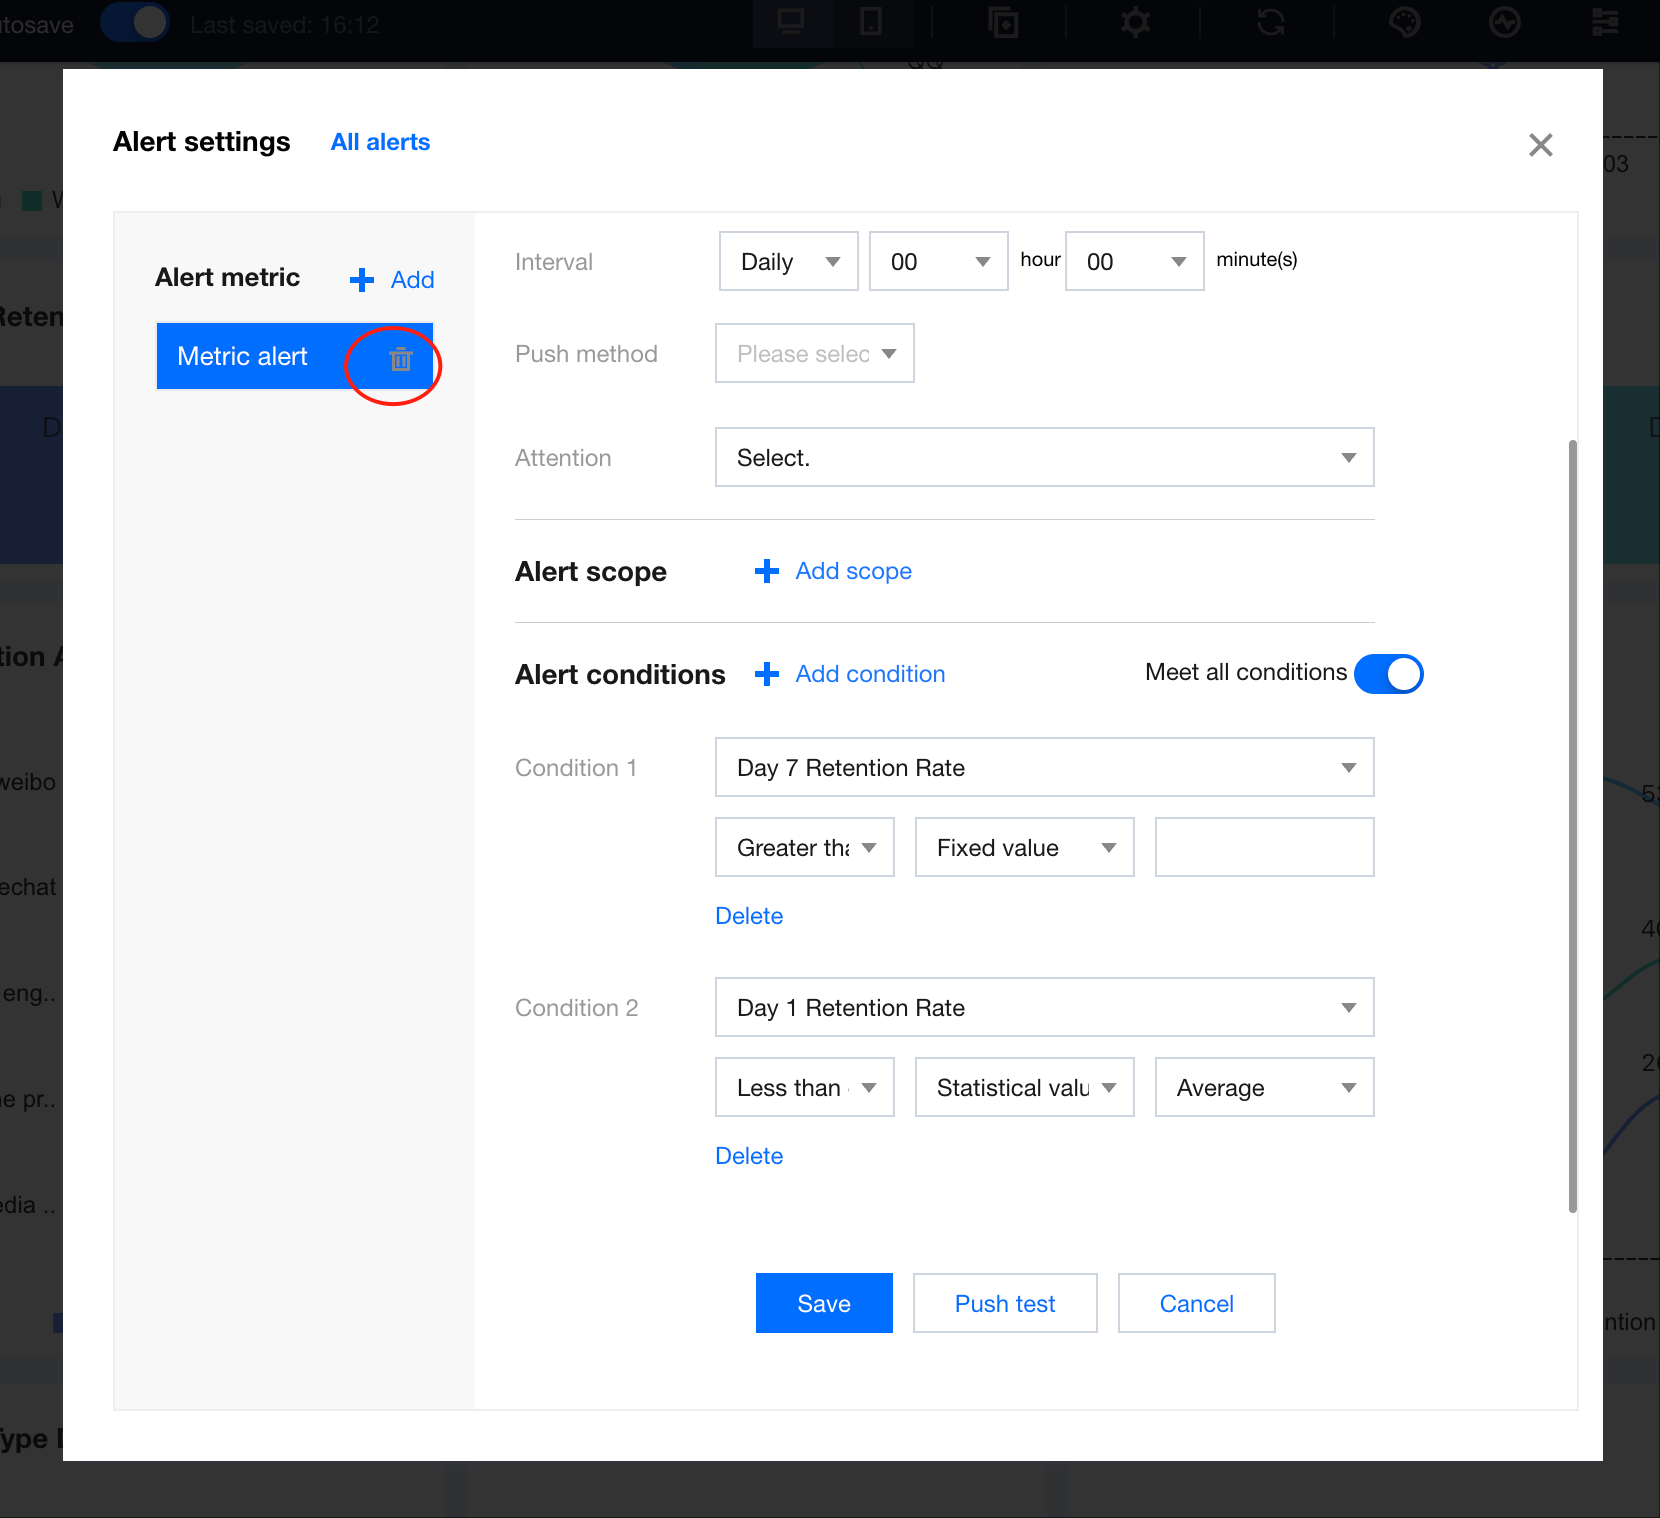Click the plus icon beside Add scope

click(x=767, y=571)
